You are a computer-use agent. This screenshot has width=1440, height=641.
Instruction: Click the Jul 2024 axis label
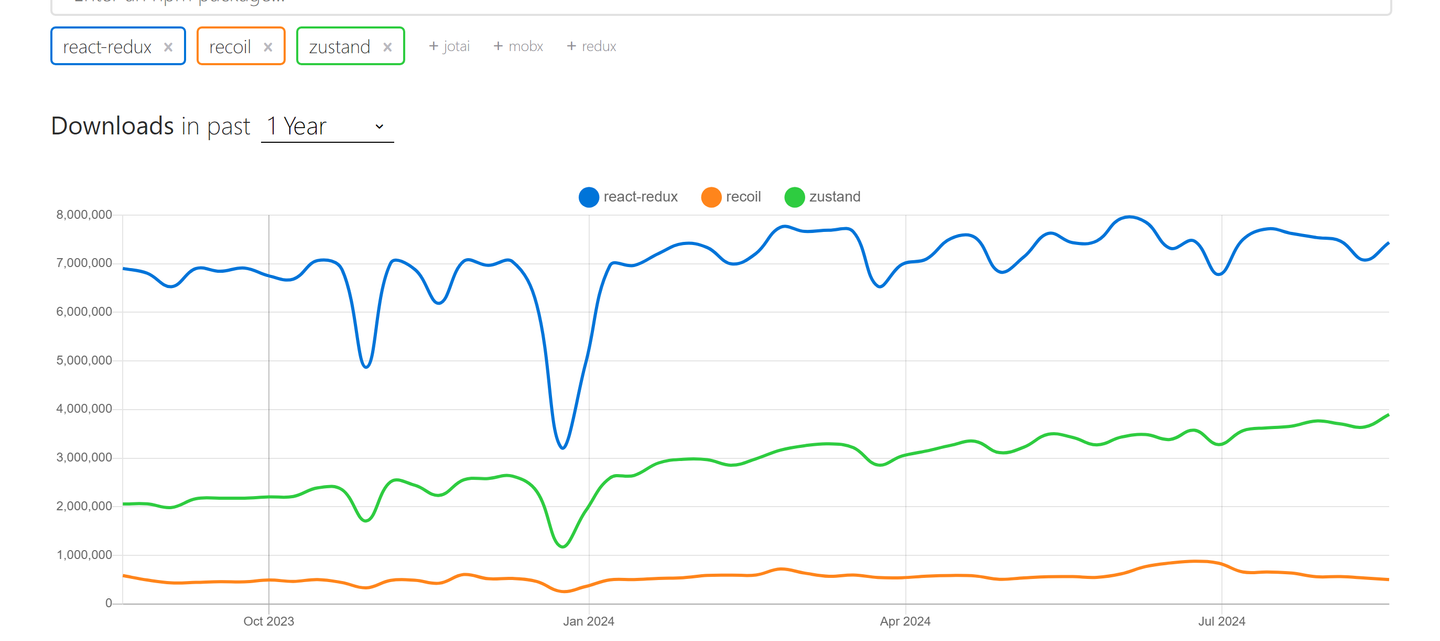(x=1221, y=621)
